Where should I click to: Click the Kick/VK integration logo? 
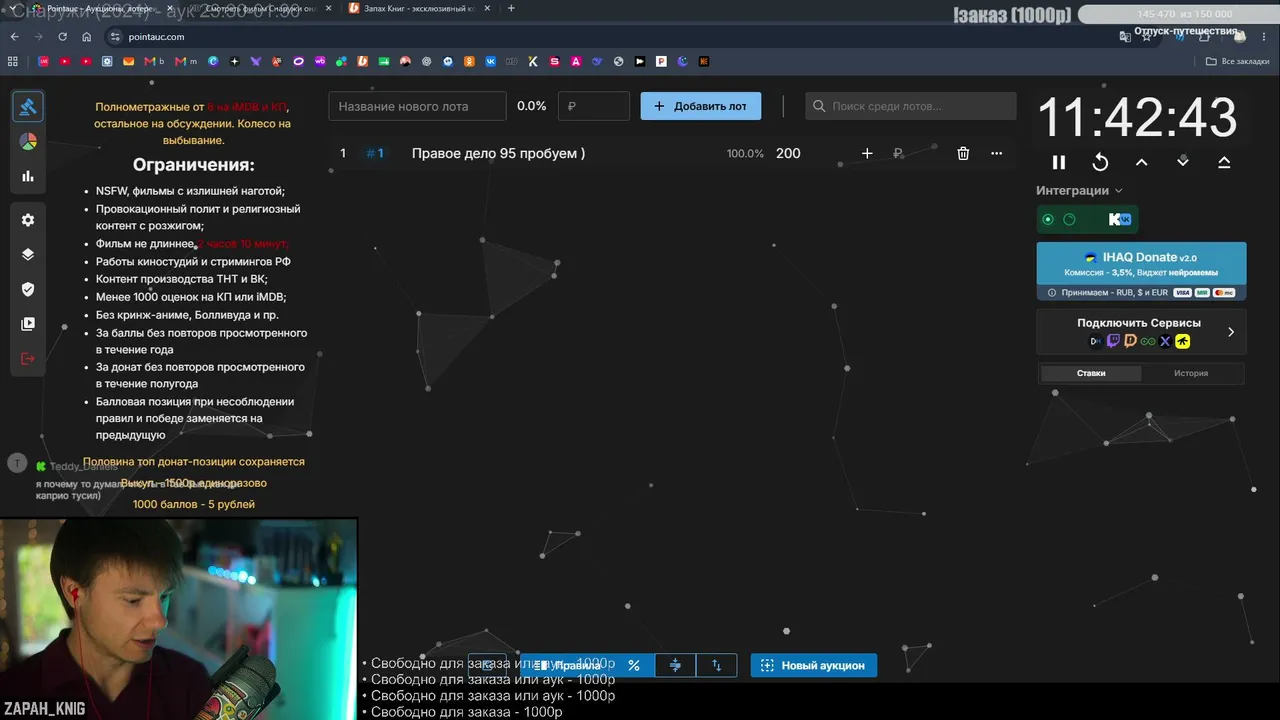click(1119, 219)
